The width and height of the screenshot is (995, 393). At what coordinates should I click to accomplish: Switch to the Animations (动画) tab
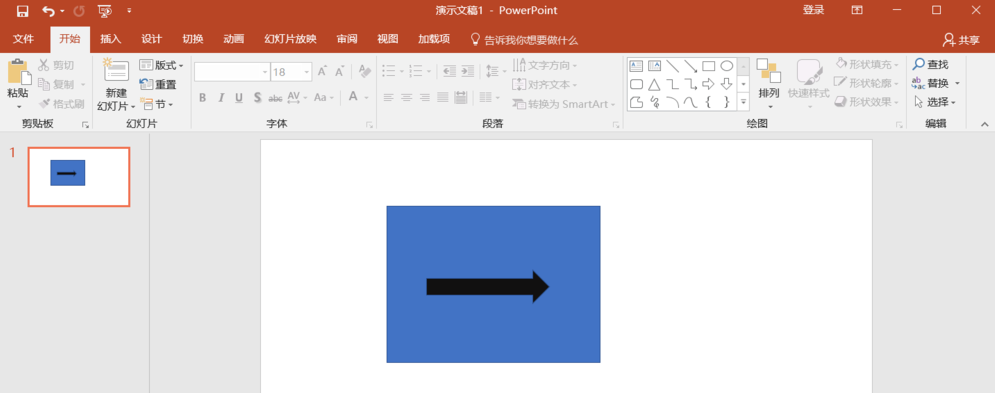[234, 39]
